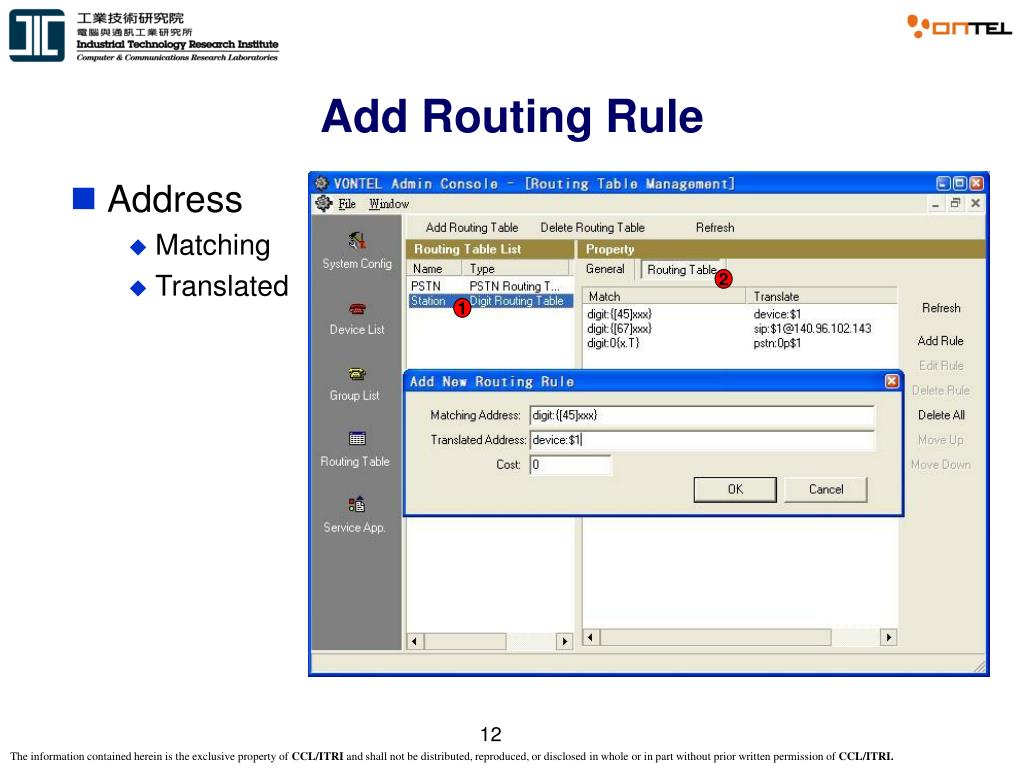The image size is (1024, 768).
Task: Restore the inner Routing Table Management window
Action: point(955,203)
